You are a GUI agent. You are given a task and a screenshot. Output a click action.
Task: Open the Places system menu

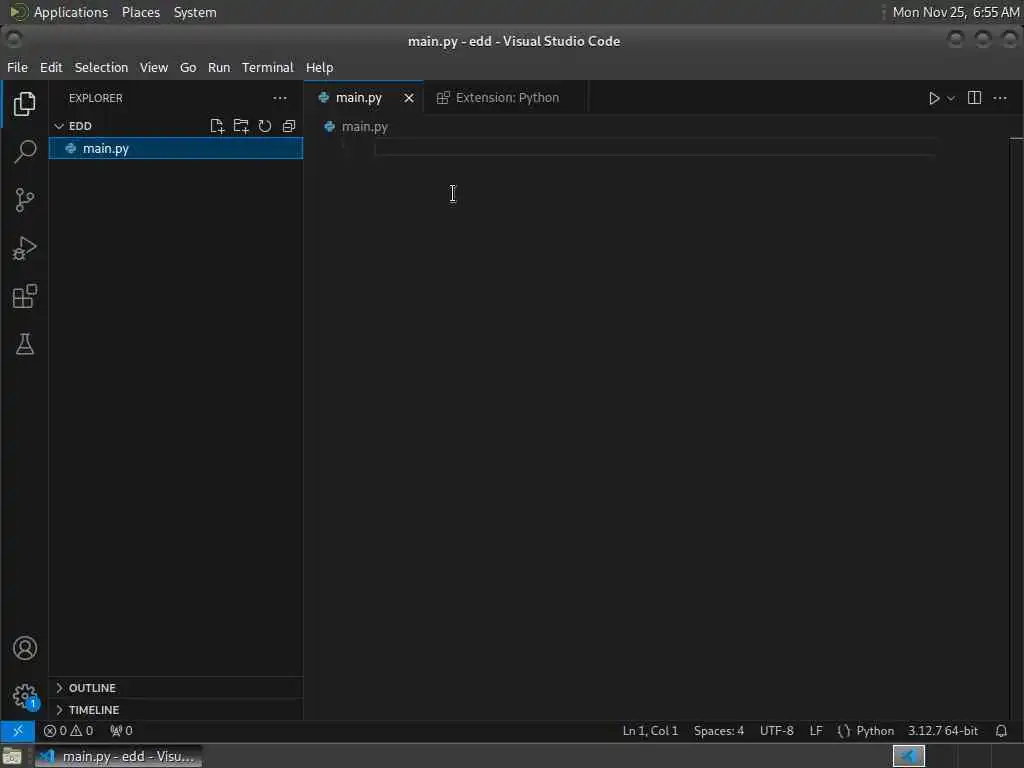point(141,12)
